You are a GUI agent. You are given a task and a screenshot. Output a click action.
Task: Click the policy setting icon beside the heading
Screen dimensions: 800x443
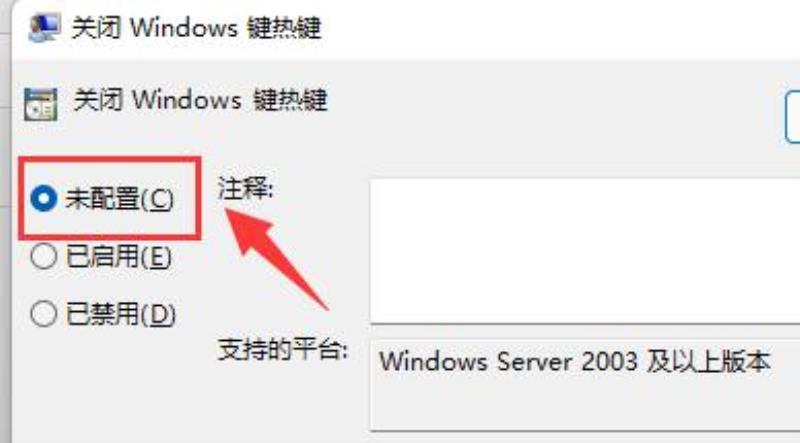pyautogui.click(x=40, y=104)
